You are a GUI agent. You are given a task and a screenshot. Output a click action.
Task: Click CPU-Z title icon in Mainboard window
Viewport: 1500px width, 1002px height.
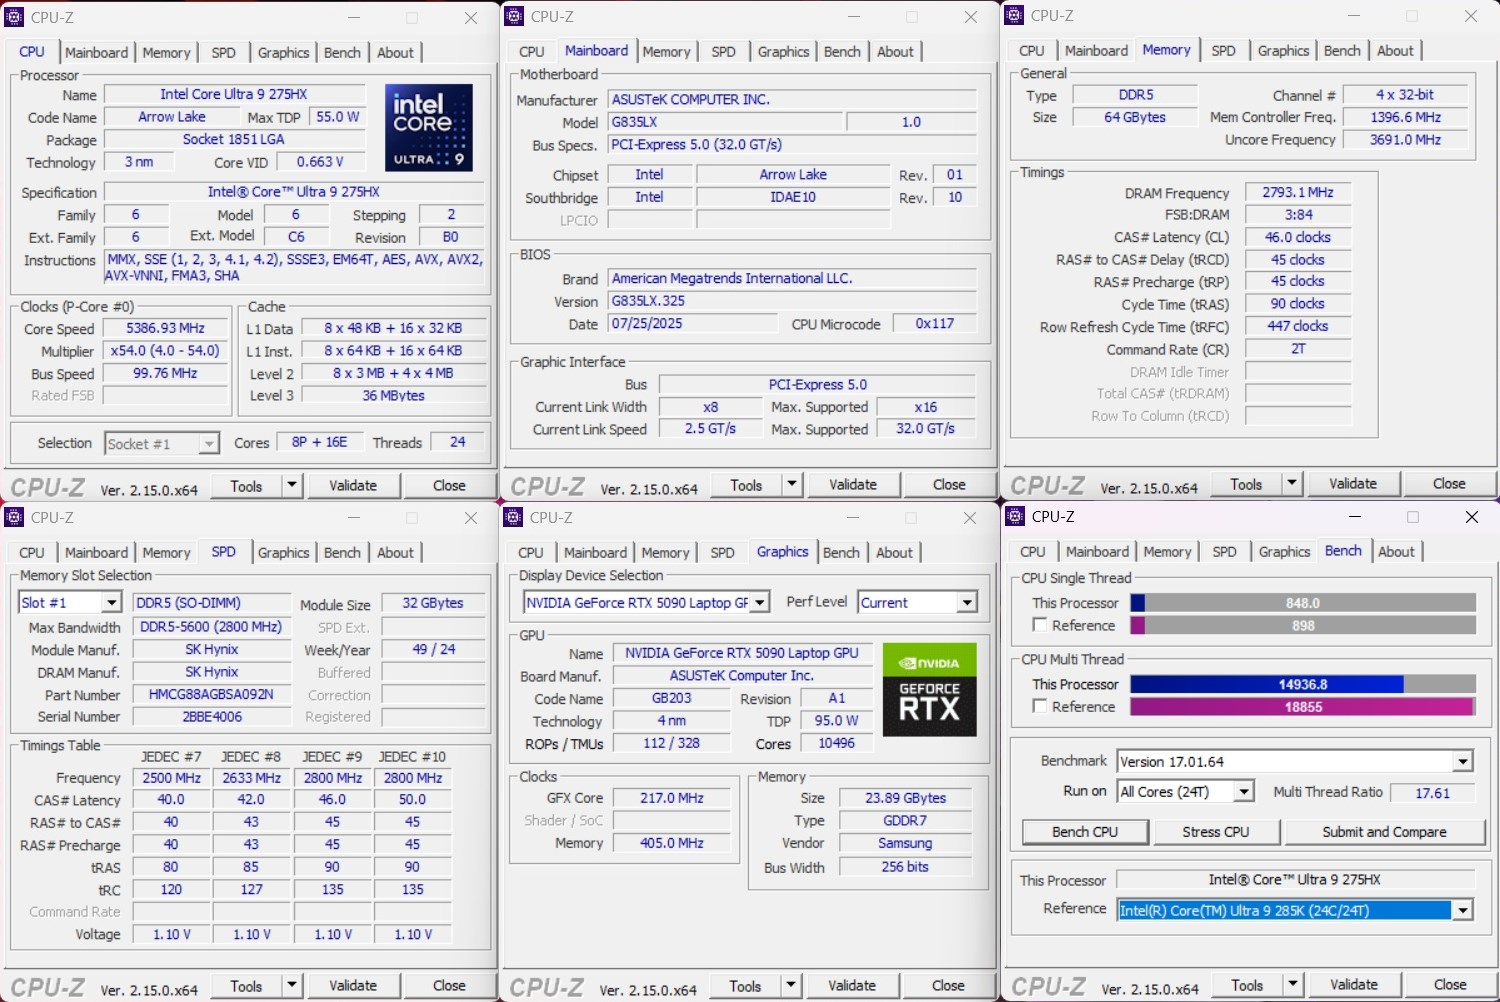514,16
